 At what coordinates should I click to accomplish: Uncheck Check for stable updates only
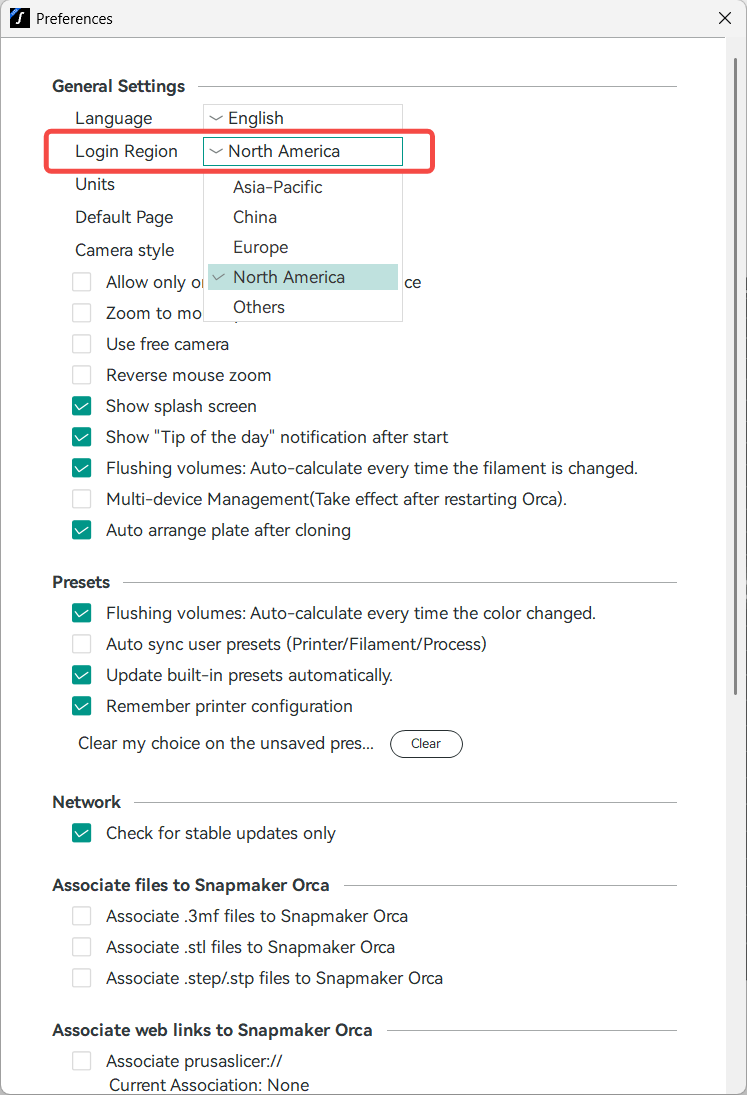[x=82, y=833]
